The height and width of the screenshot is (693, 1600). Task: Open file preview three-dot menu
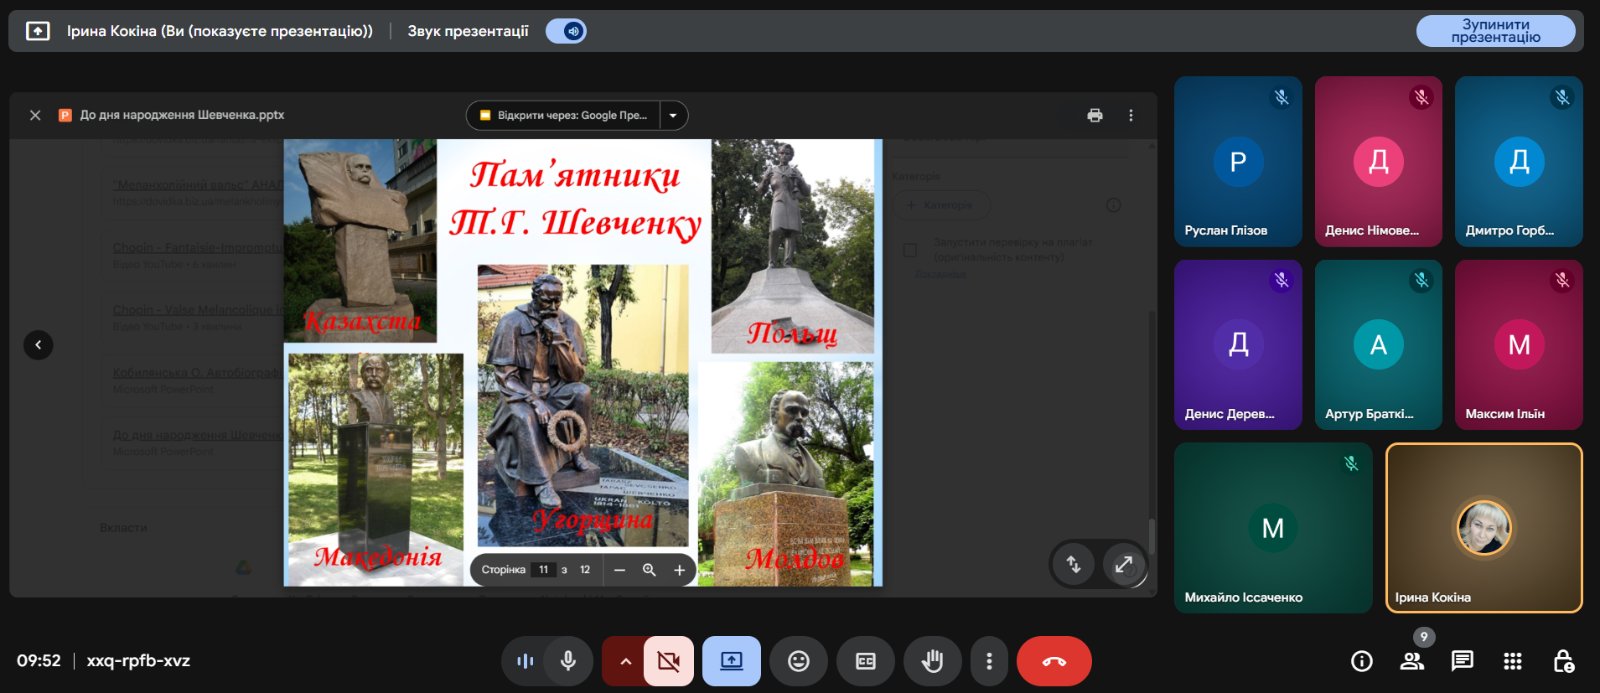1131,115
